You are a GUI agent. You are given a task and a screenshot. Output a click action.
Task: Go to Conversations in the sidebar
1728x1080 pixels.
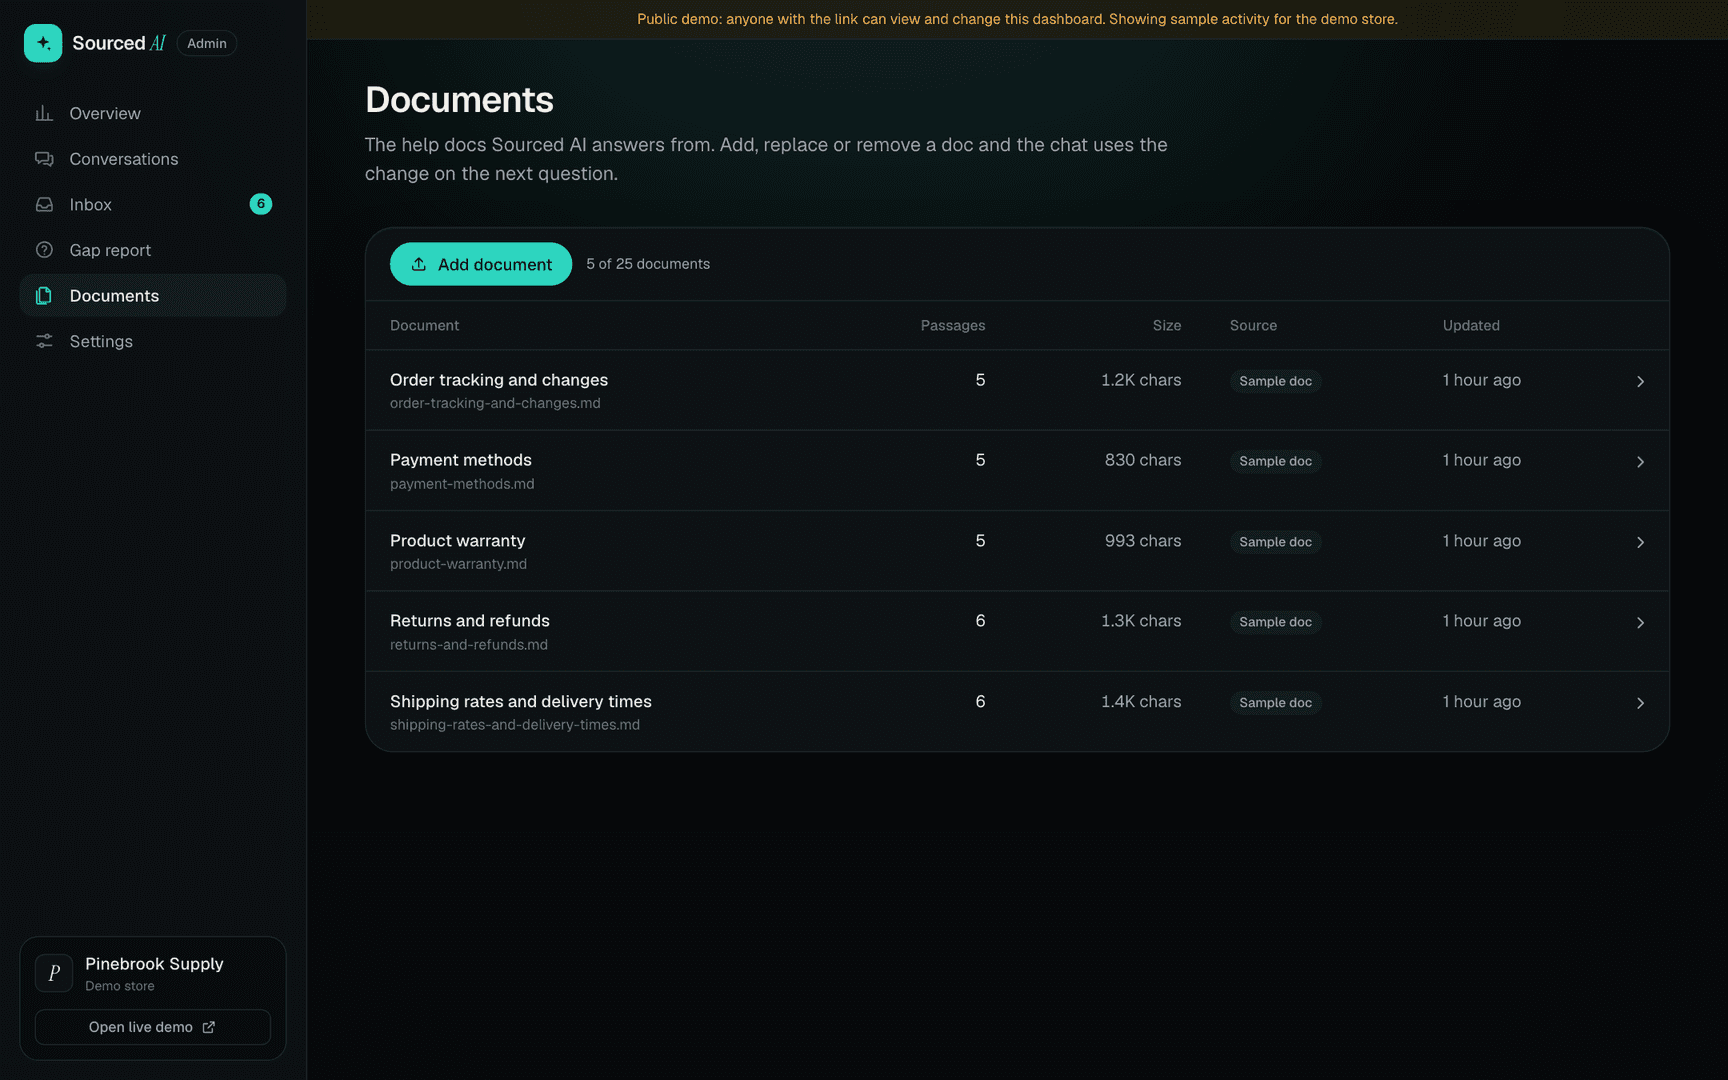pyautogui.click(x=153, y=159)
